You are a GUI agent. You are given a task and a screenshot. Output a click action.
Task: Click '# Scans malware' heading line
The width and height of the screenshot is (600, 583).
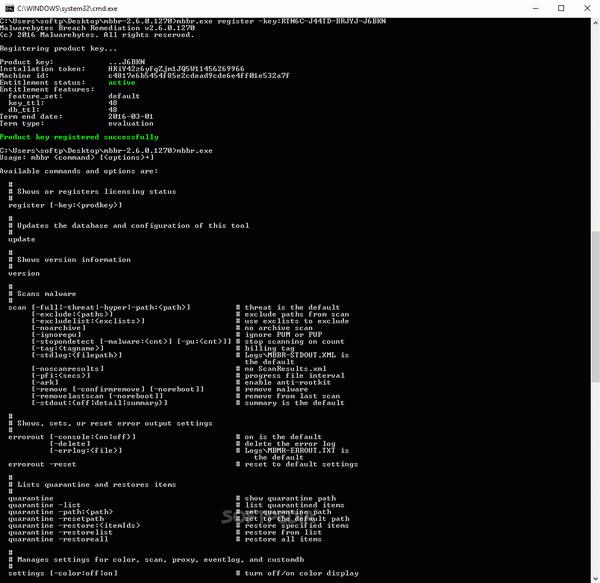pos(42,294)
